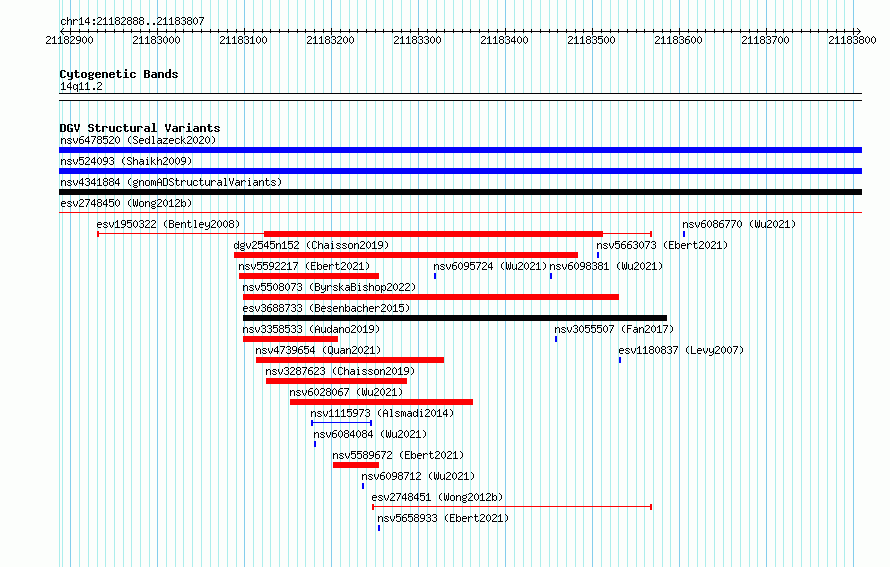Screen dimensions: 890x567
Task: Select the red bar under nsv5592217
Action: tap(309, 276)
